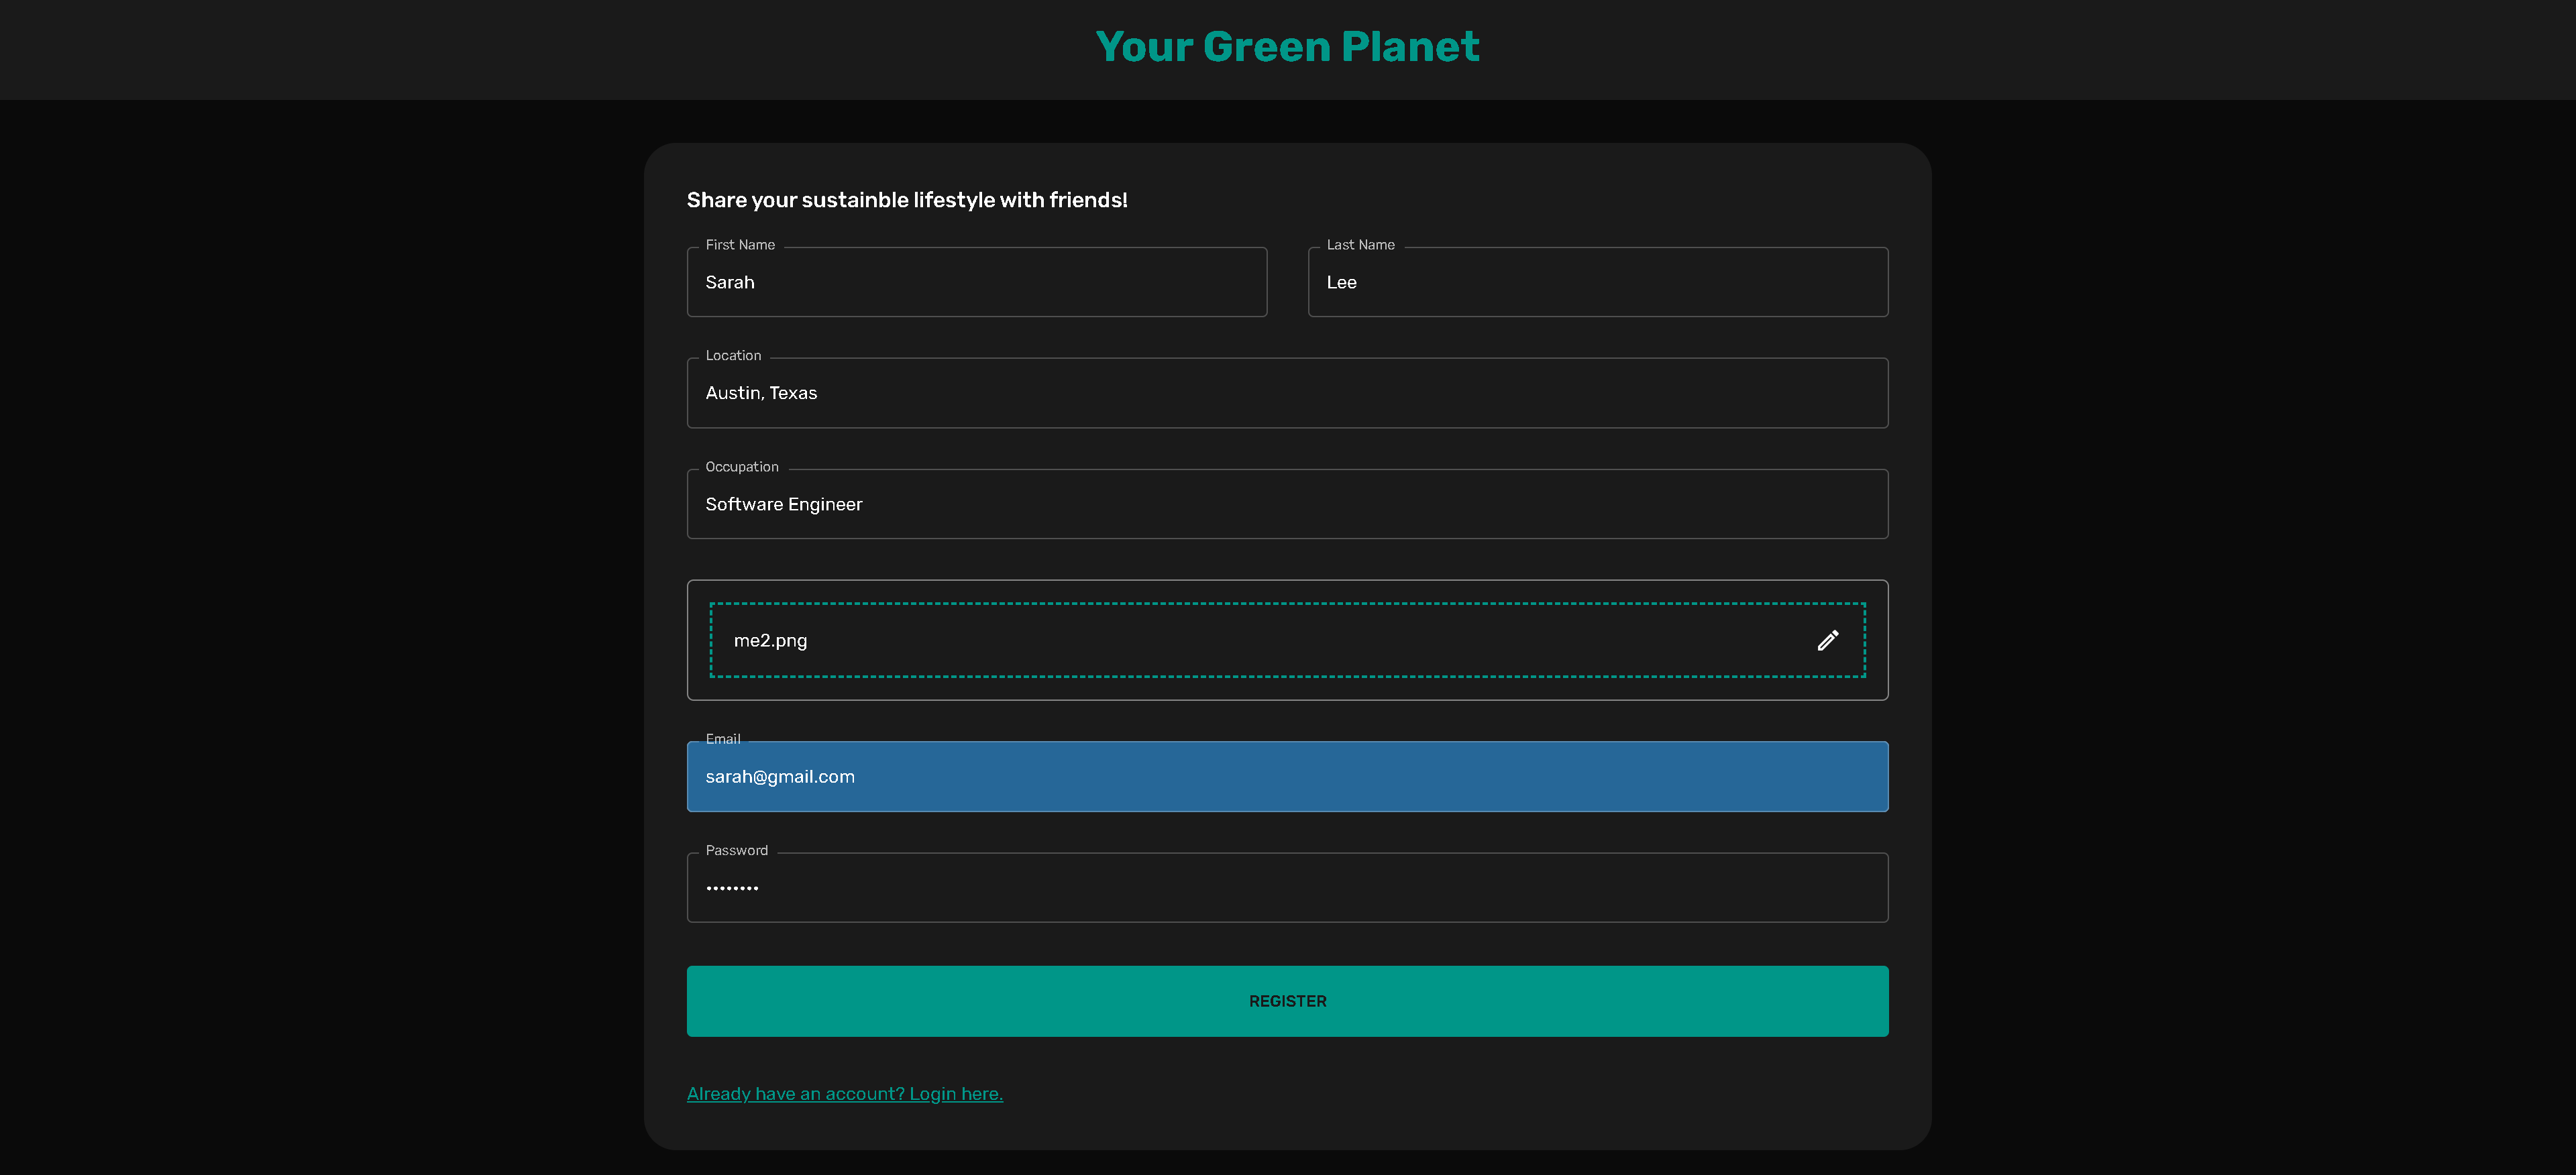
Task: Focus the Location field with Austin, Texas
Action: [1287, 394]
